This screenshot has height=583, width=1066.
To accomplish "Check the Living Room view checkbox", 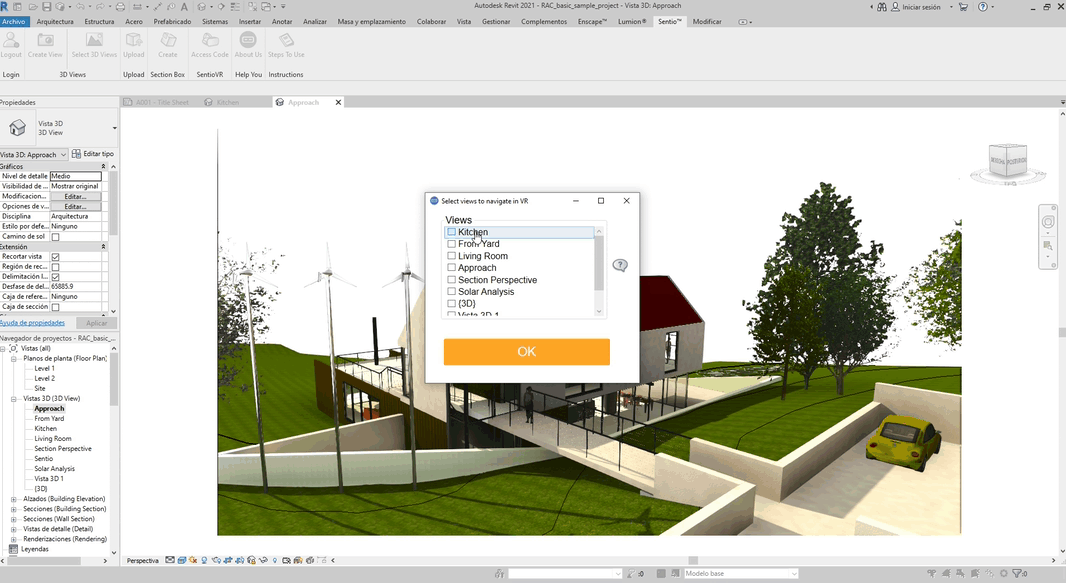I will coord(451,255).
